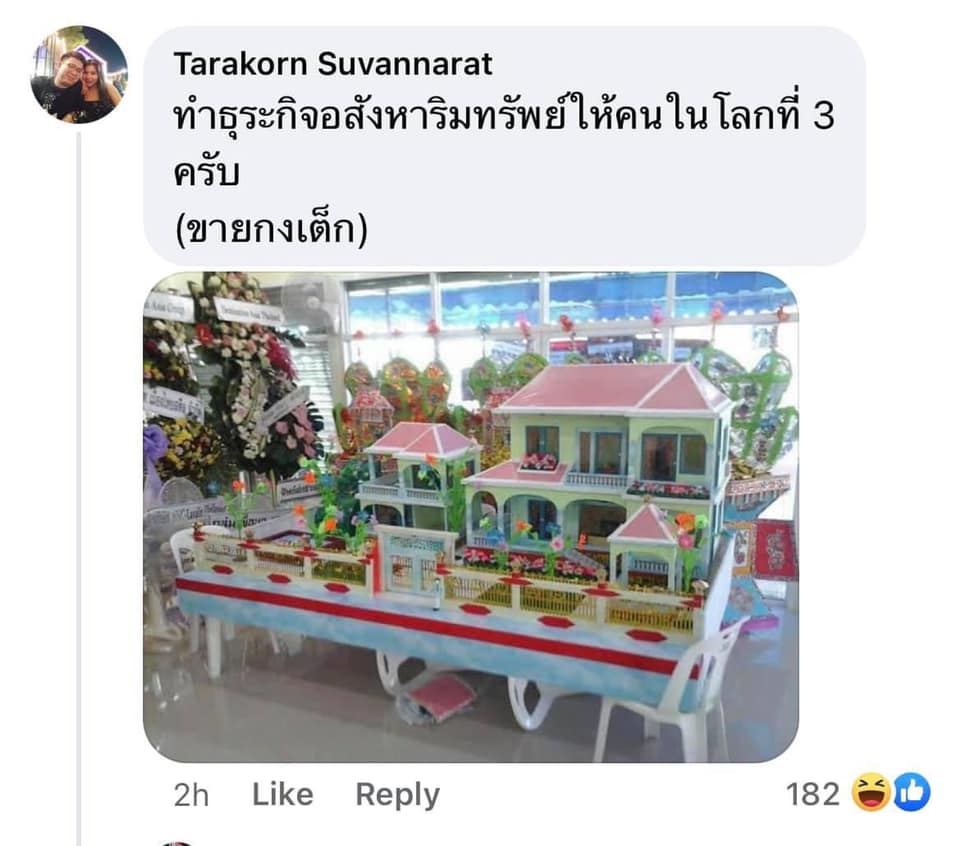960x846 pixels.
Task: Click the "(ขายกงเต็ก)" text line
Action: [271, 230]
